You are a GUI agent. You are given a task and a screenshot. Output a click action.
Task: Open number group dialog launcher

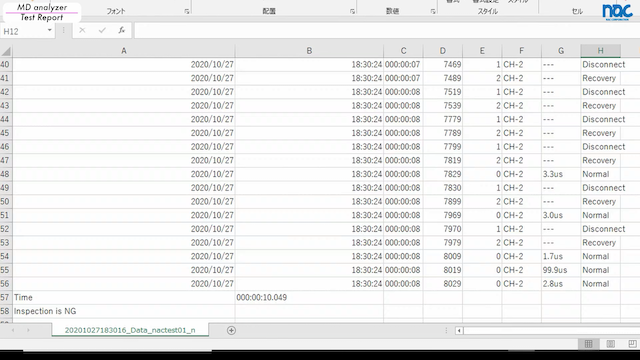click(x=433, y=11)
